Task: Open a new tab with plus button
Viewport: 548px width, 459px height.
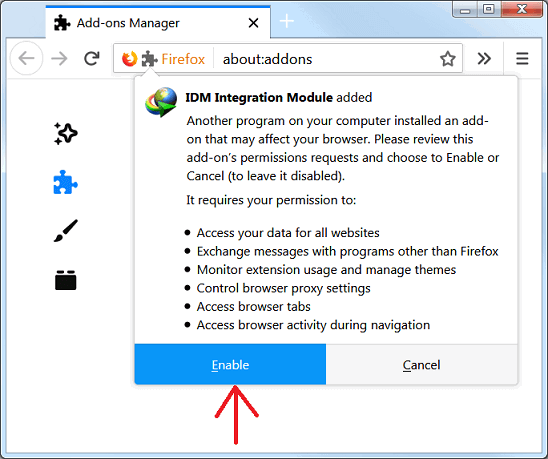Action: (287, 21)
